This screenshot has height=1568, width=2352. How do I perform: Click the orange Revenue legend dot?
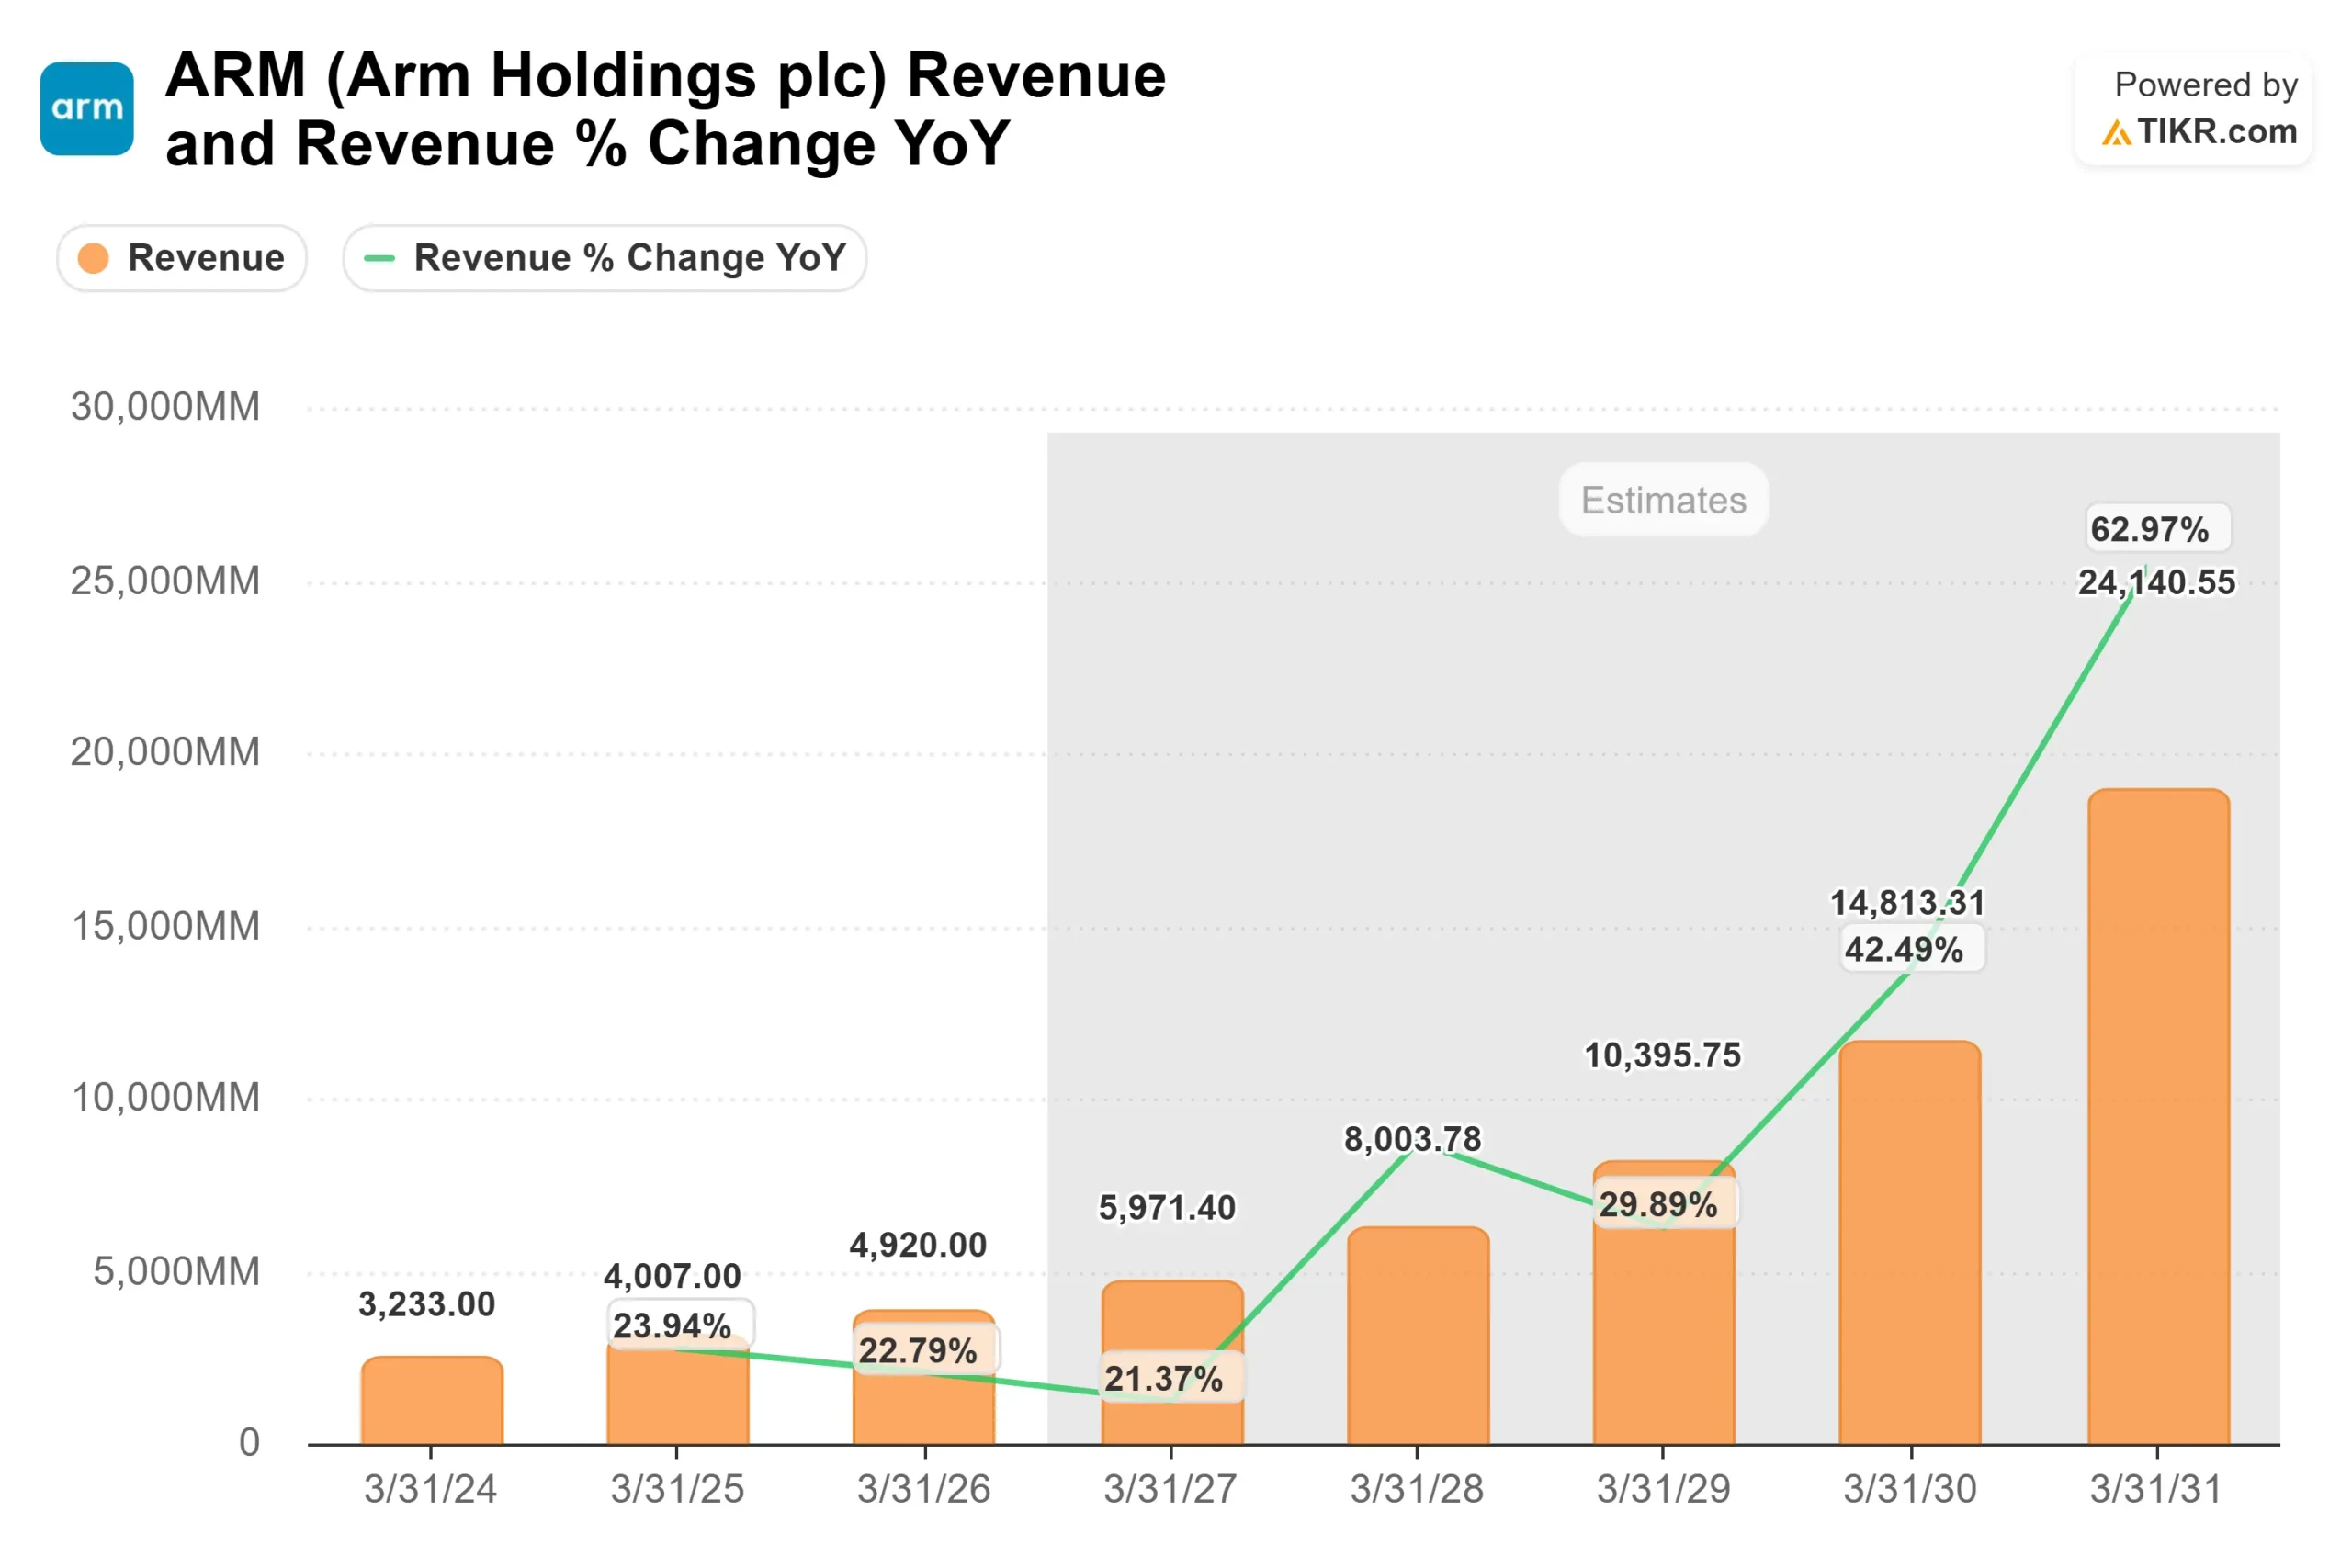pyautogui.click(x=93, y=258)
